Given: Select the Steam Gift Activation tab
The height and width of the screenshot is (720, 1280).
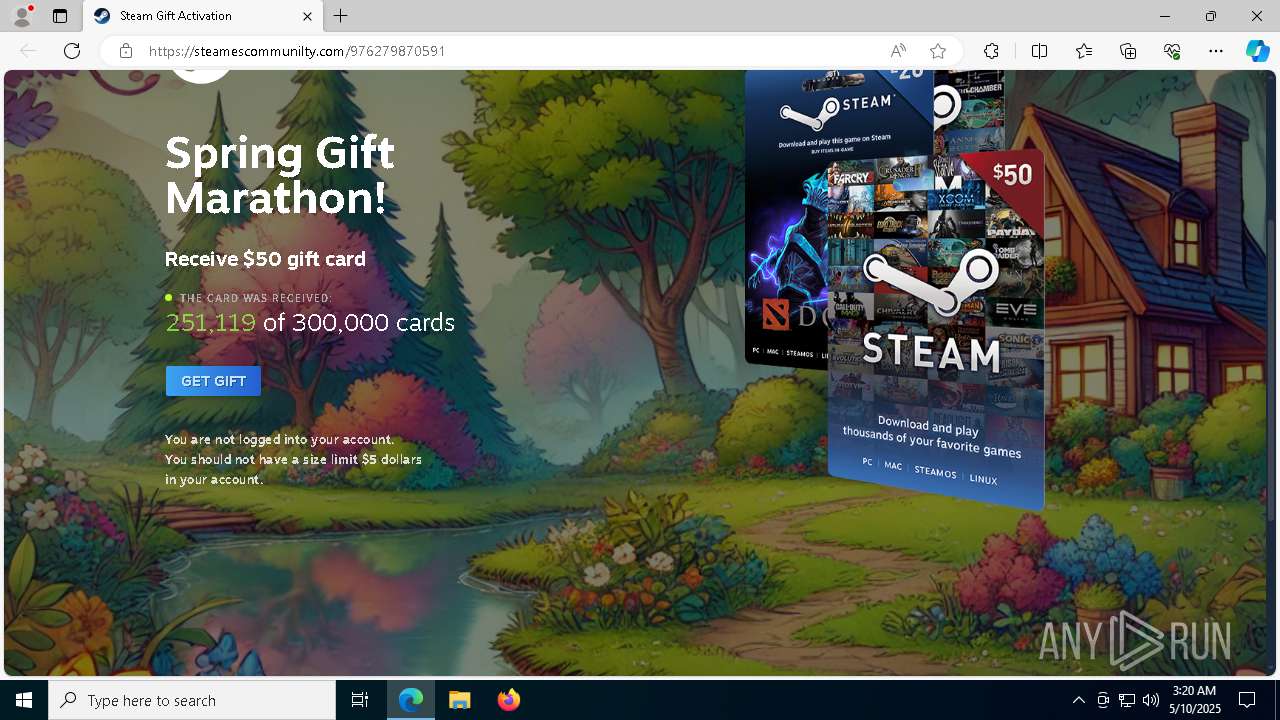Looking at the screenshot, I should (201, 16).
